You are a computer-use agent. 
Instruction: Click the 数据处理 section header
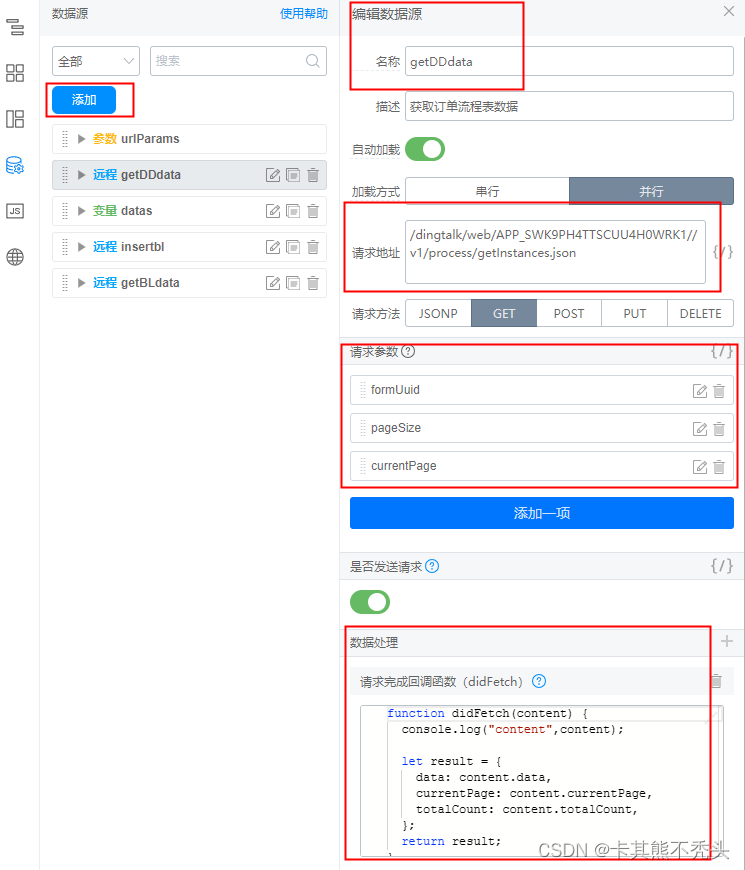[x=541, y=643]
